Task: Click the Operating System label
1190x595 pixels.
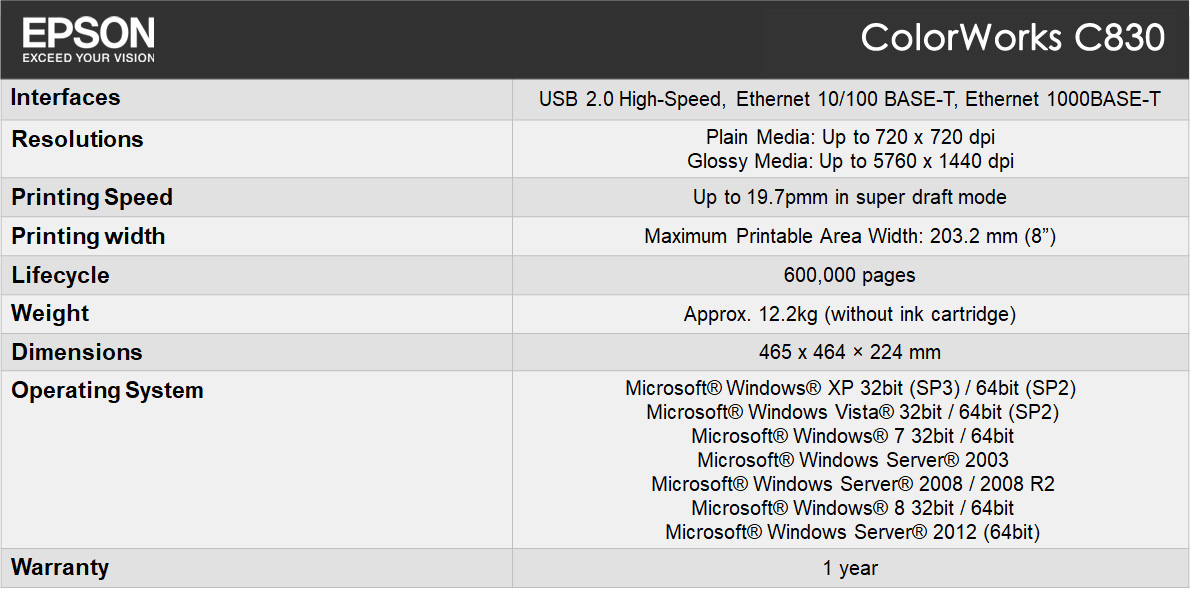Action: pos(107,391)
